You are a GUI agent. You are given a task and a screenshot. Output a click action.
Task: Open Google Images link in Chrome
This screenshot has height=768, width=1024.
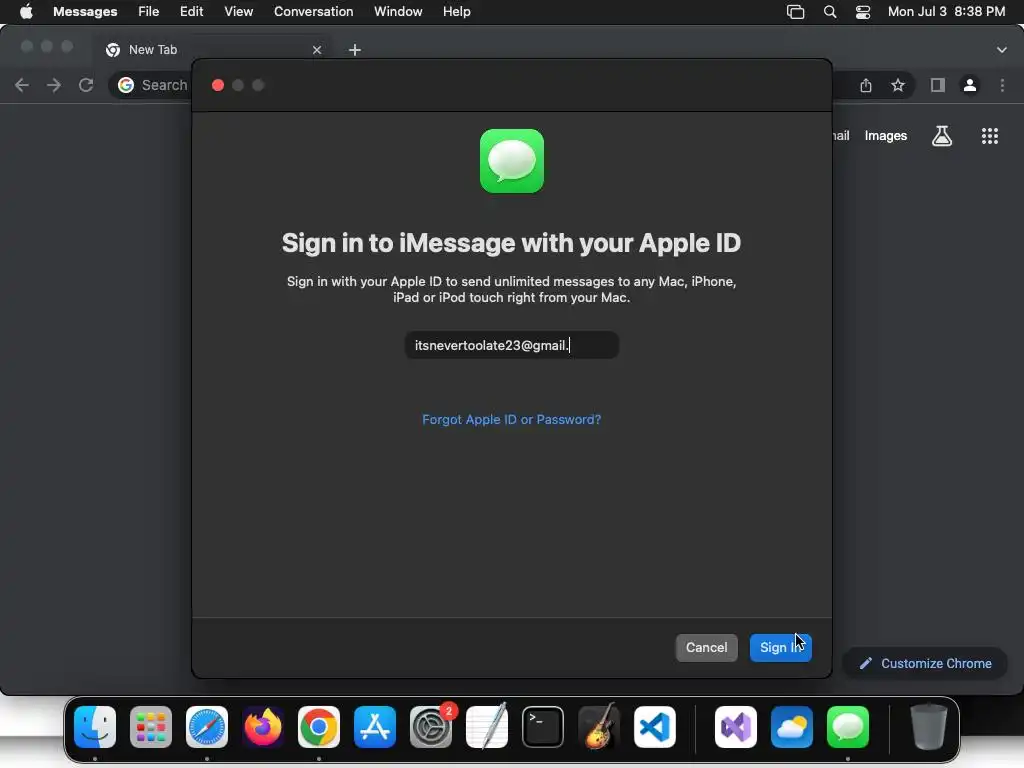point(886,136)
